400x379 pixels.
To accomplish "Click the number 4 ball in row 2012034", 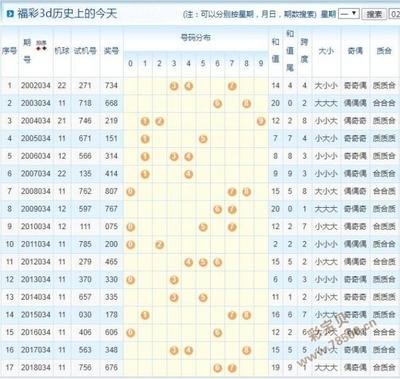I will pos(189,262).
